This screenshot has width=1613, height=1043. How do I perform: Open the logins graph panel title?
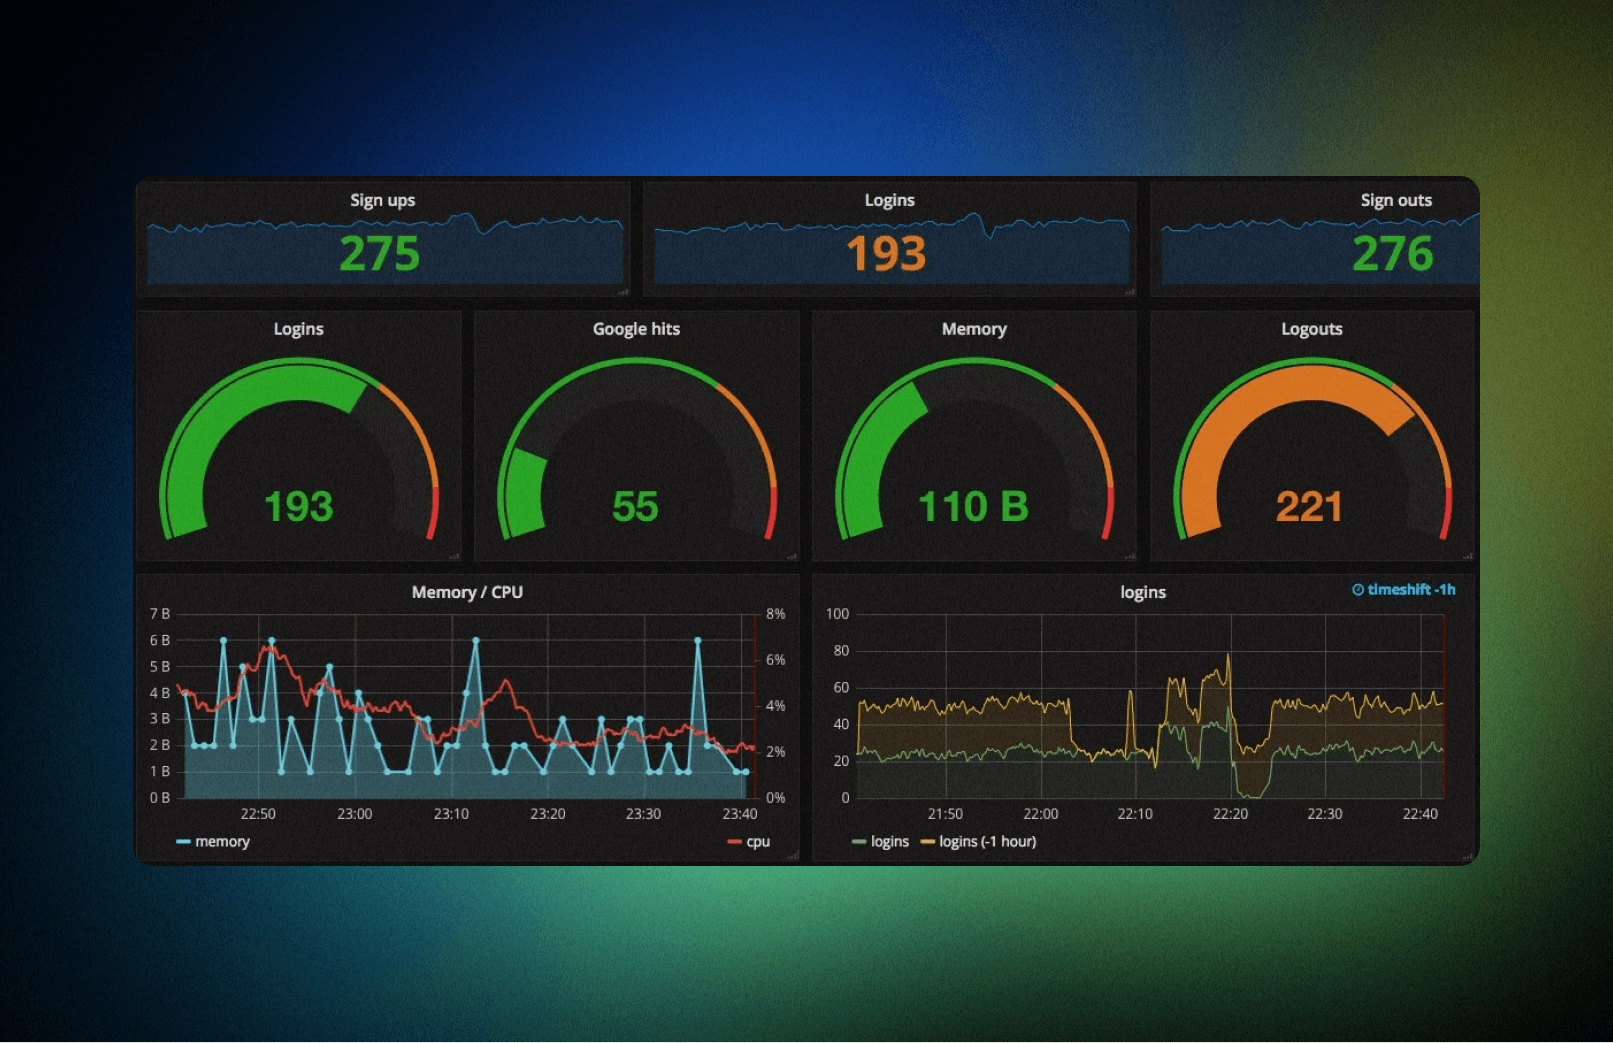tap(1143, 592)
